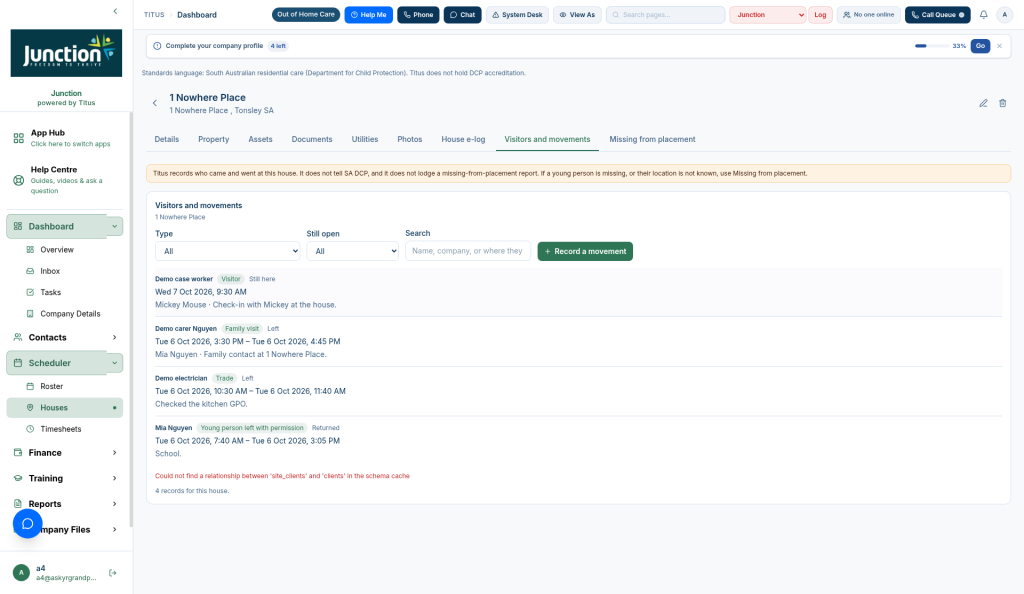Click Go on the company profile banner
Screen dimensions: 1024x594
[x=980, y=46]
